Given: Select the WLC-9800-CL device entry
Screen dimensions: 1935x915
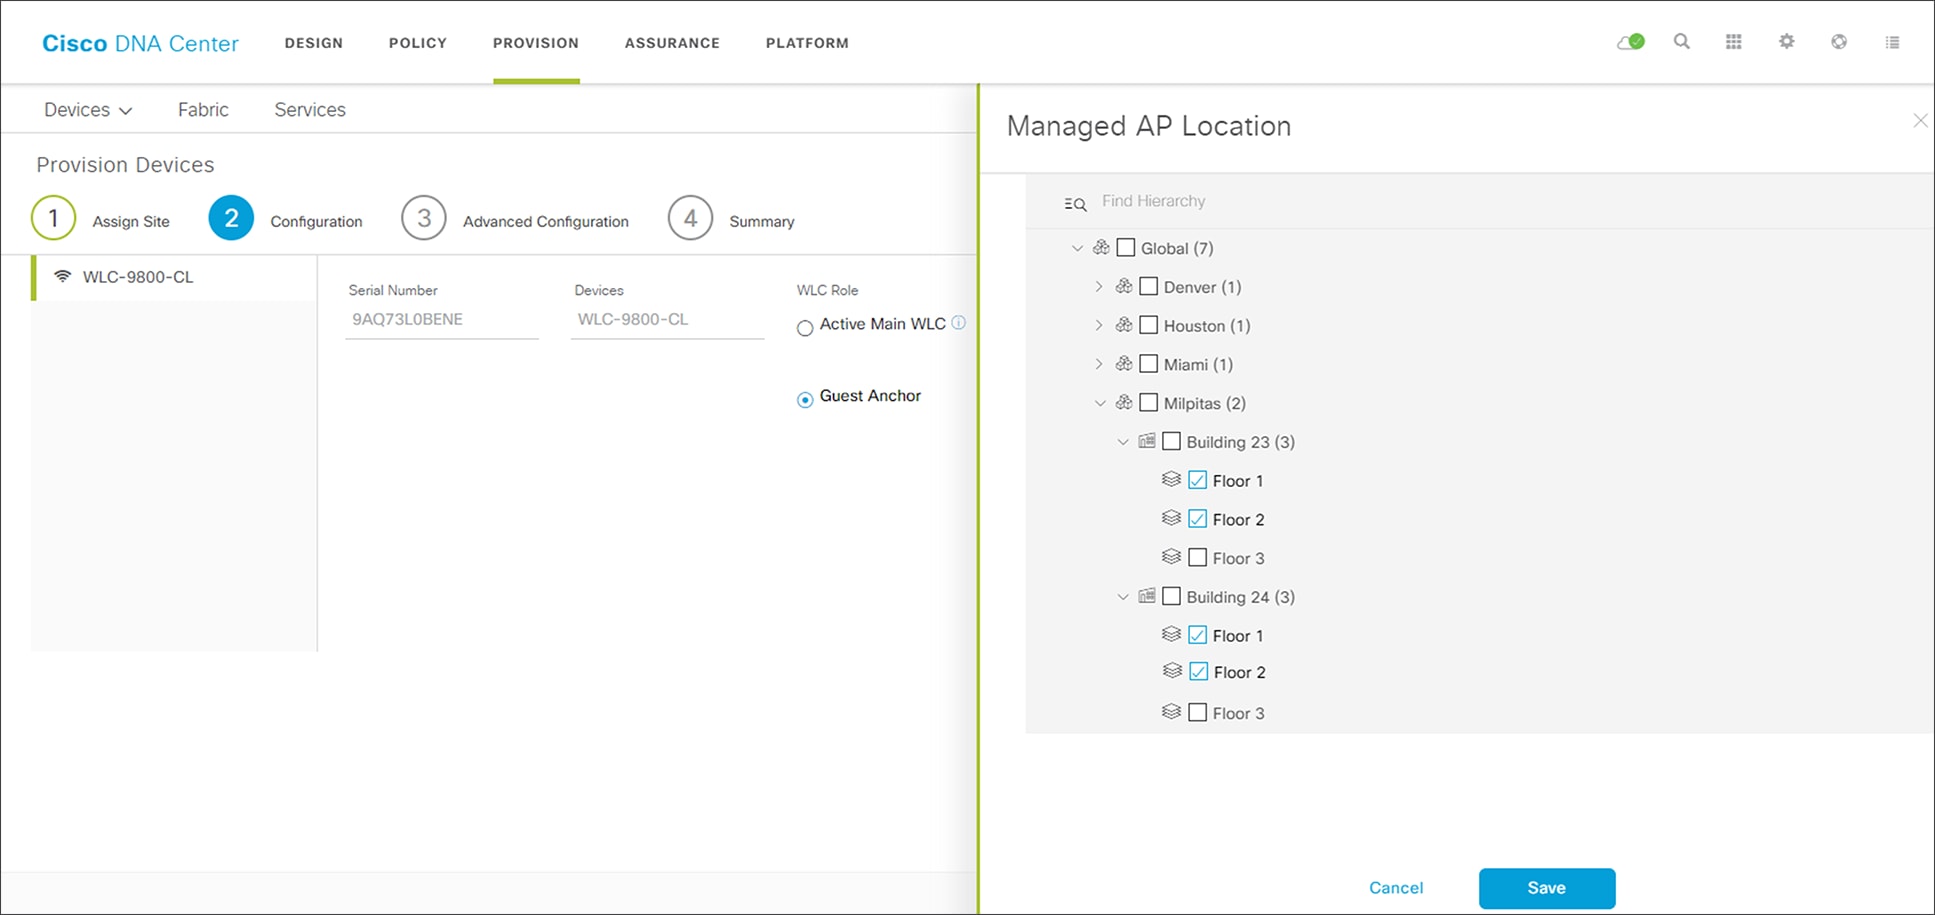Looking at the screenshot, I should [174, 277].
